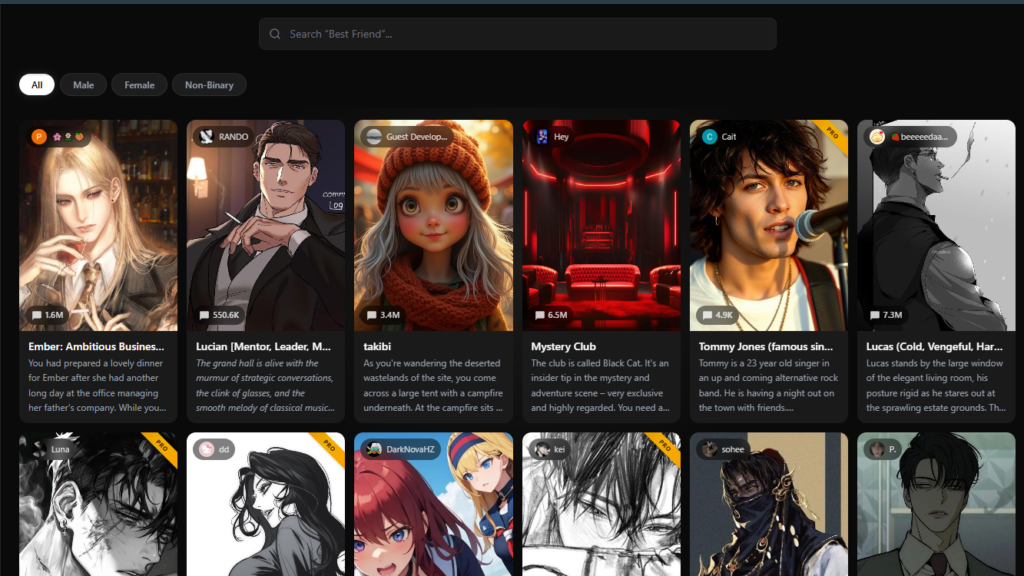Open creator Hey's profile badge

coord(553,136)
